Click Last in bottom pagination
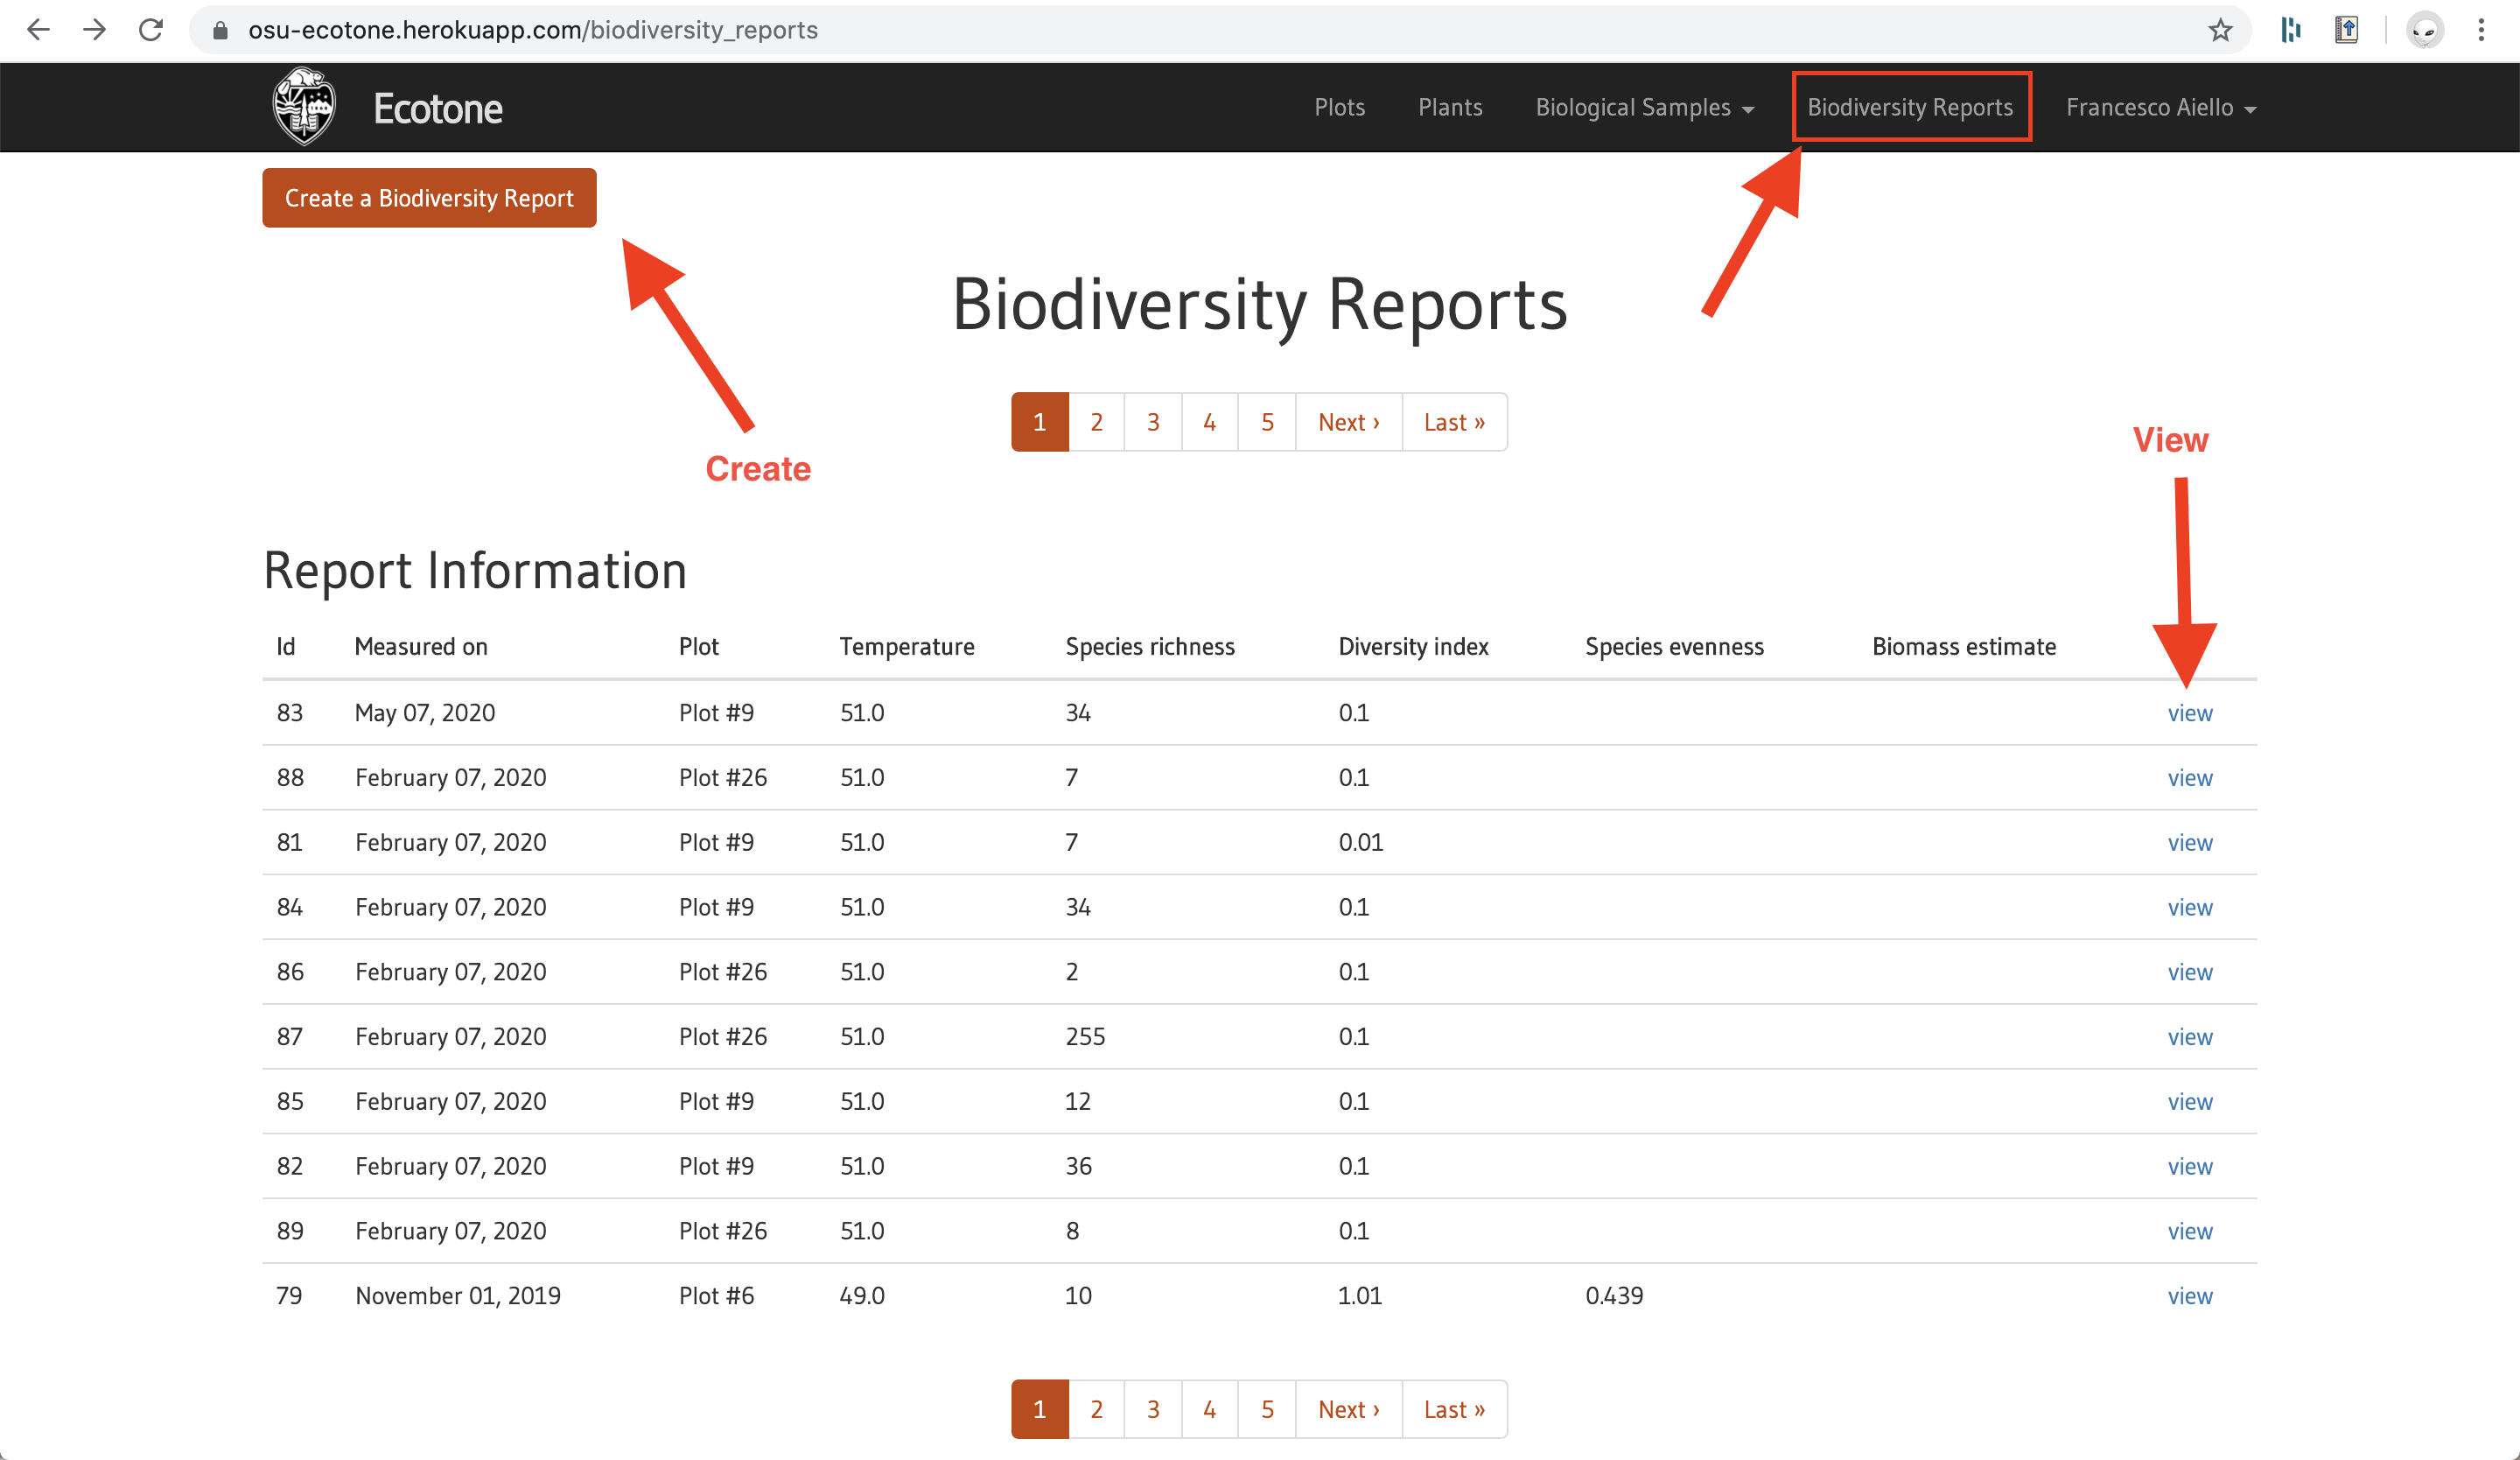Viewport: 2520px width, 1460px height. 1454,1409
